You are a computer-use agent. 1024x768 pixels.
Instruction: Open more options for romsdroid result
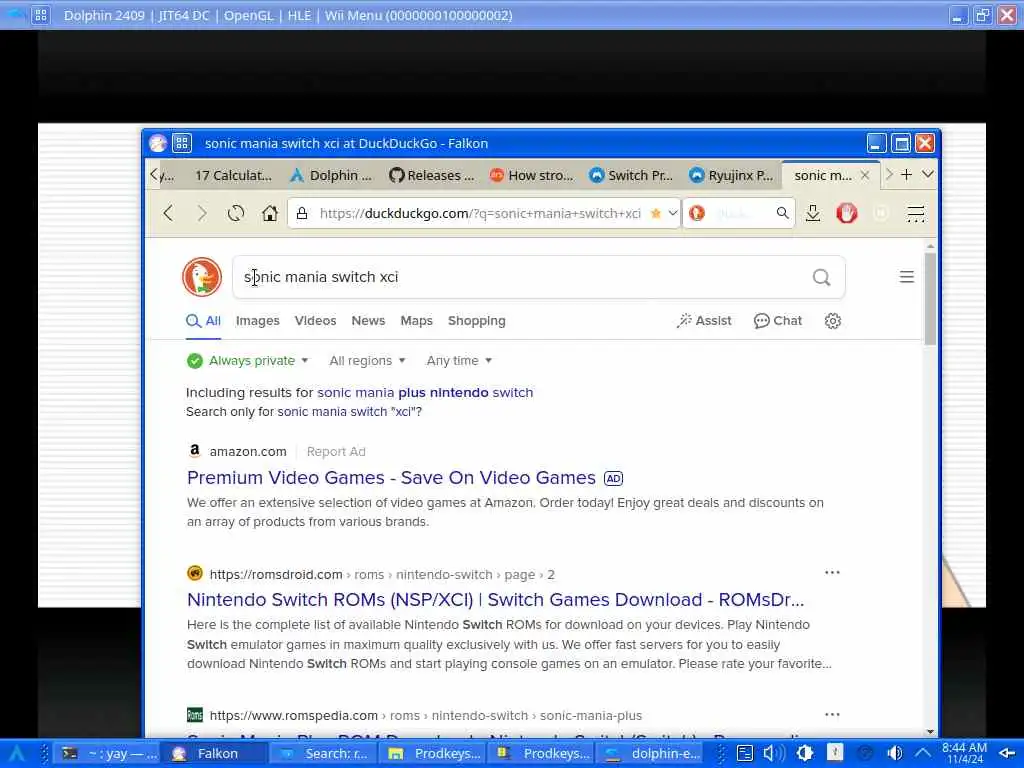[x=832, y=573]
